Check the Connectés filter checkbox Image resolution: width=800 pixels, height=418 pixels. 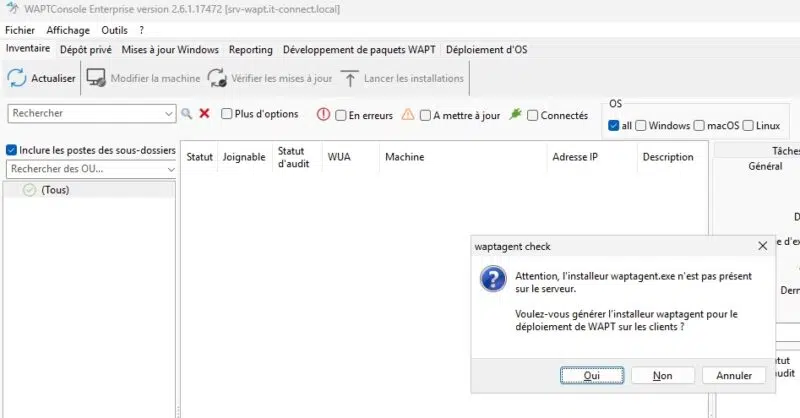click(532, 115)
